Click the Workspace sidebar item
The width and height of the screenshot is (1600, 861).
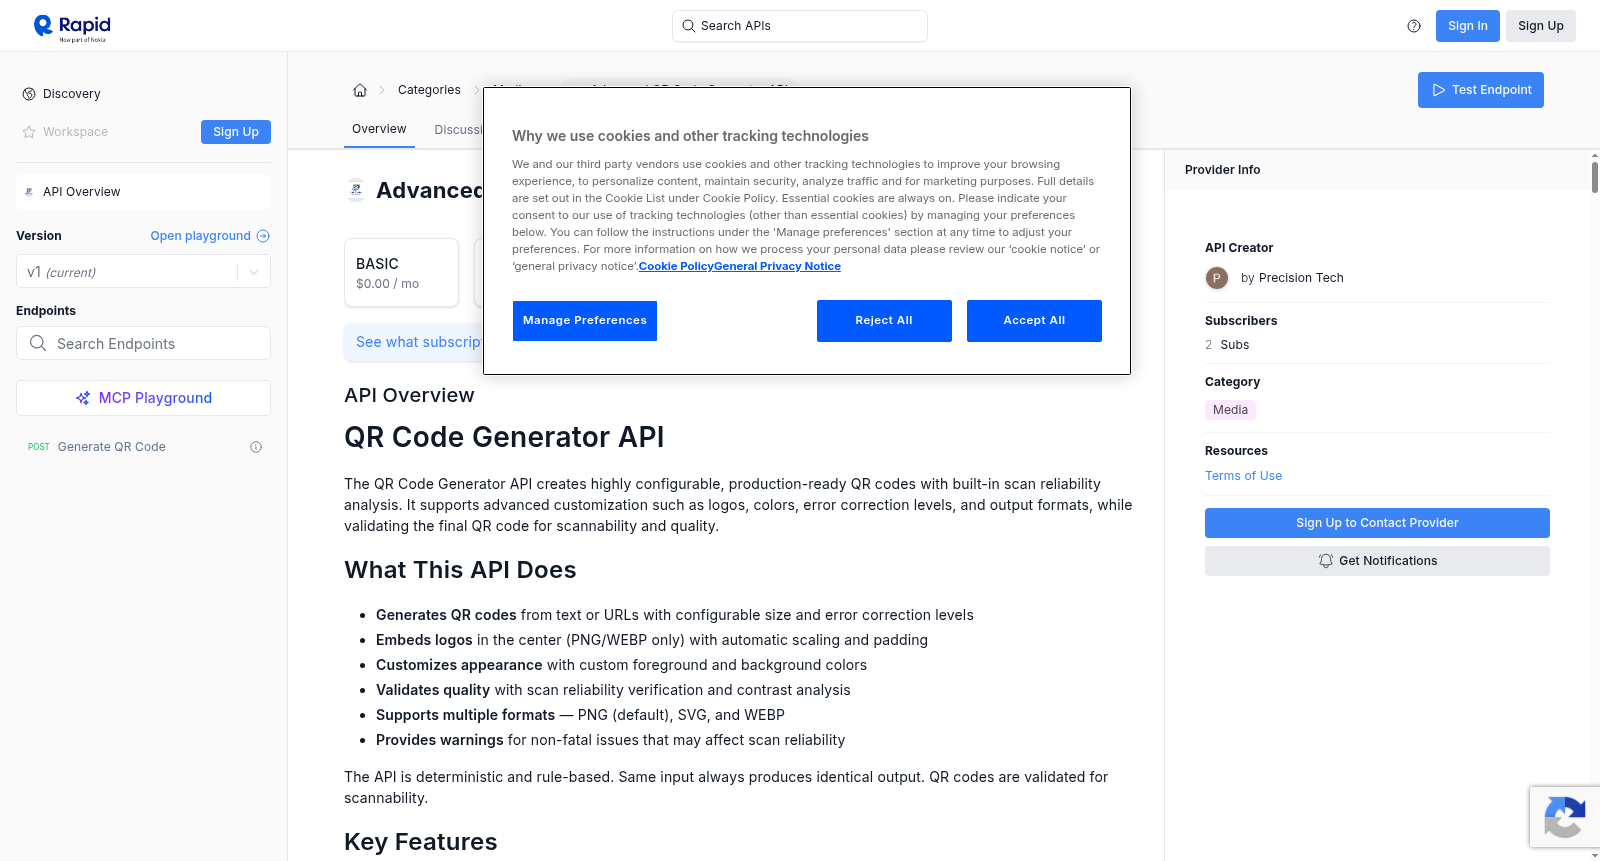[x=75, y=132]
